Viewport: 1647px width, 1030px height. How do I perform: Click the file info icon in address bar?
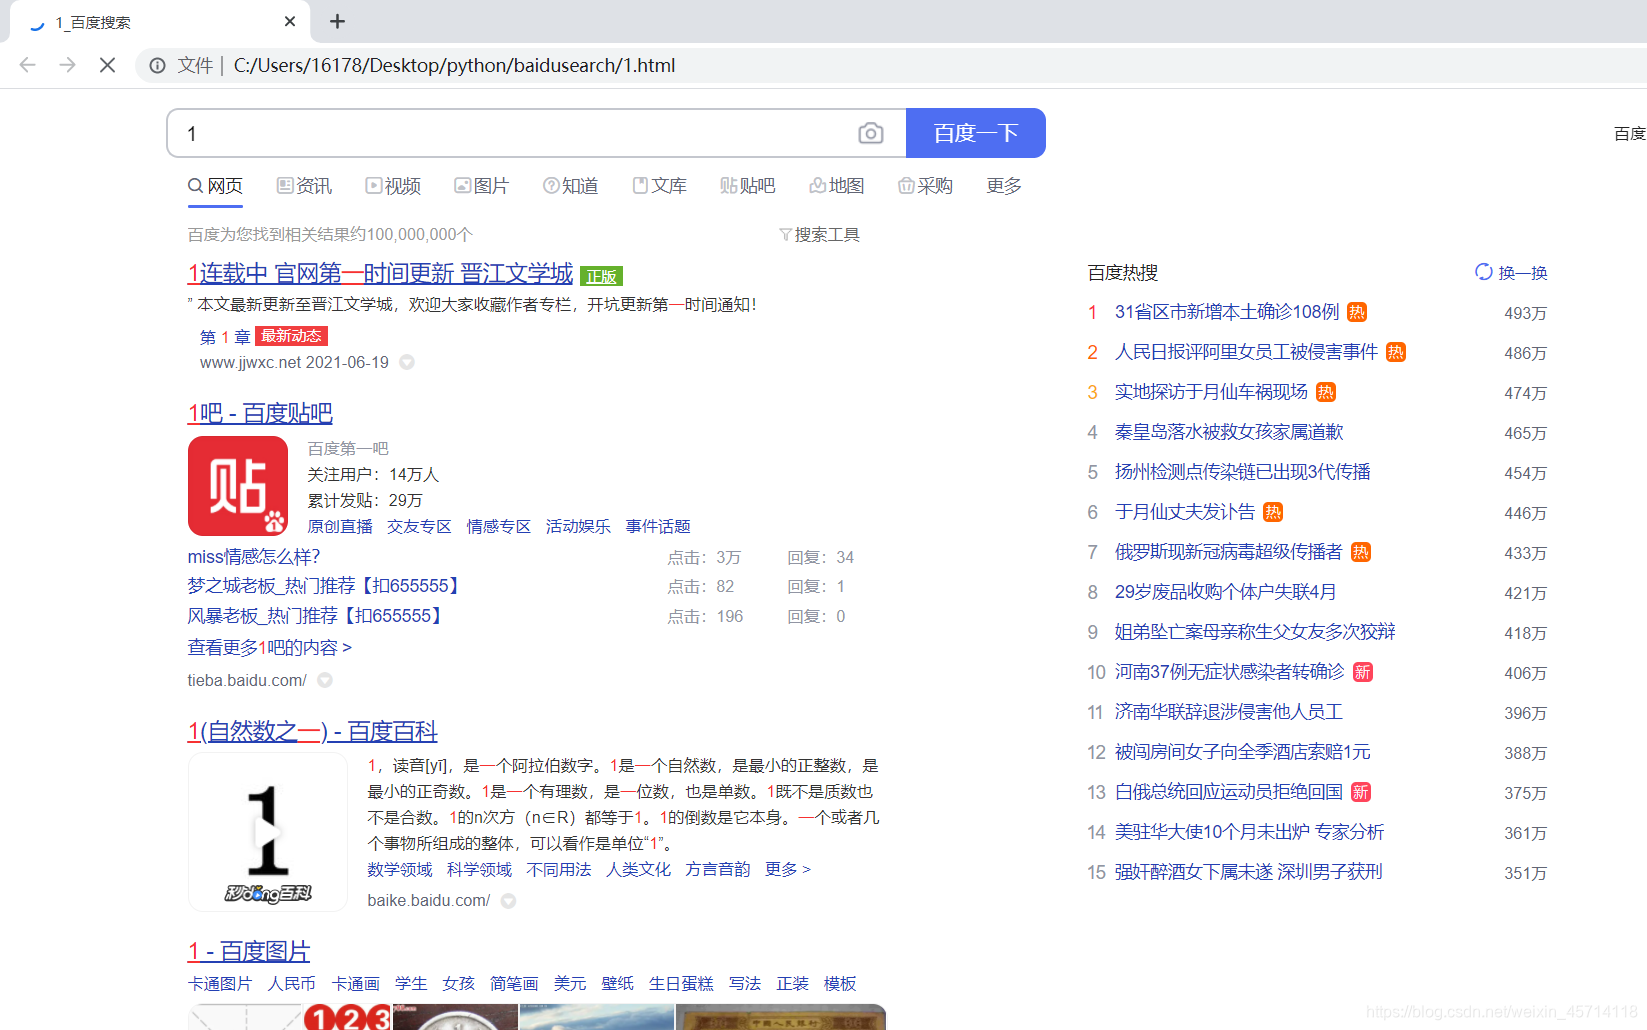click(157, 65)
